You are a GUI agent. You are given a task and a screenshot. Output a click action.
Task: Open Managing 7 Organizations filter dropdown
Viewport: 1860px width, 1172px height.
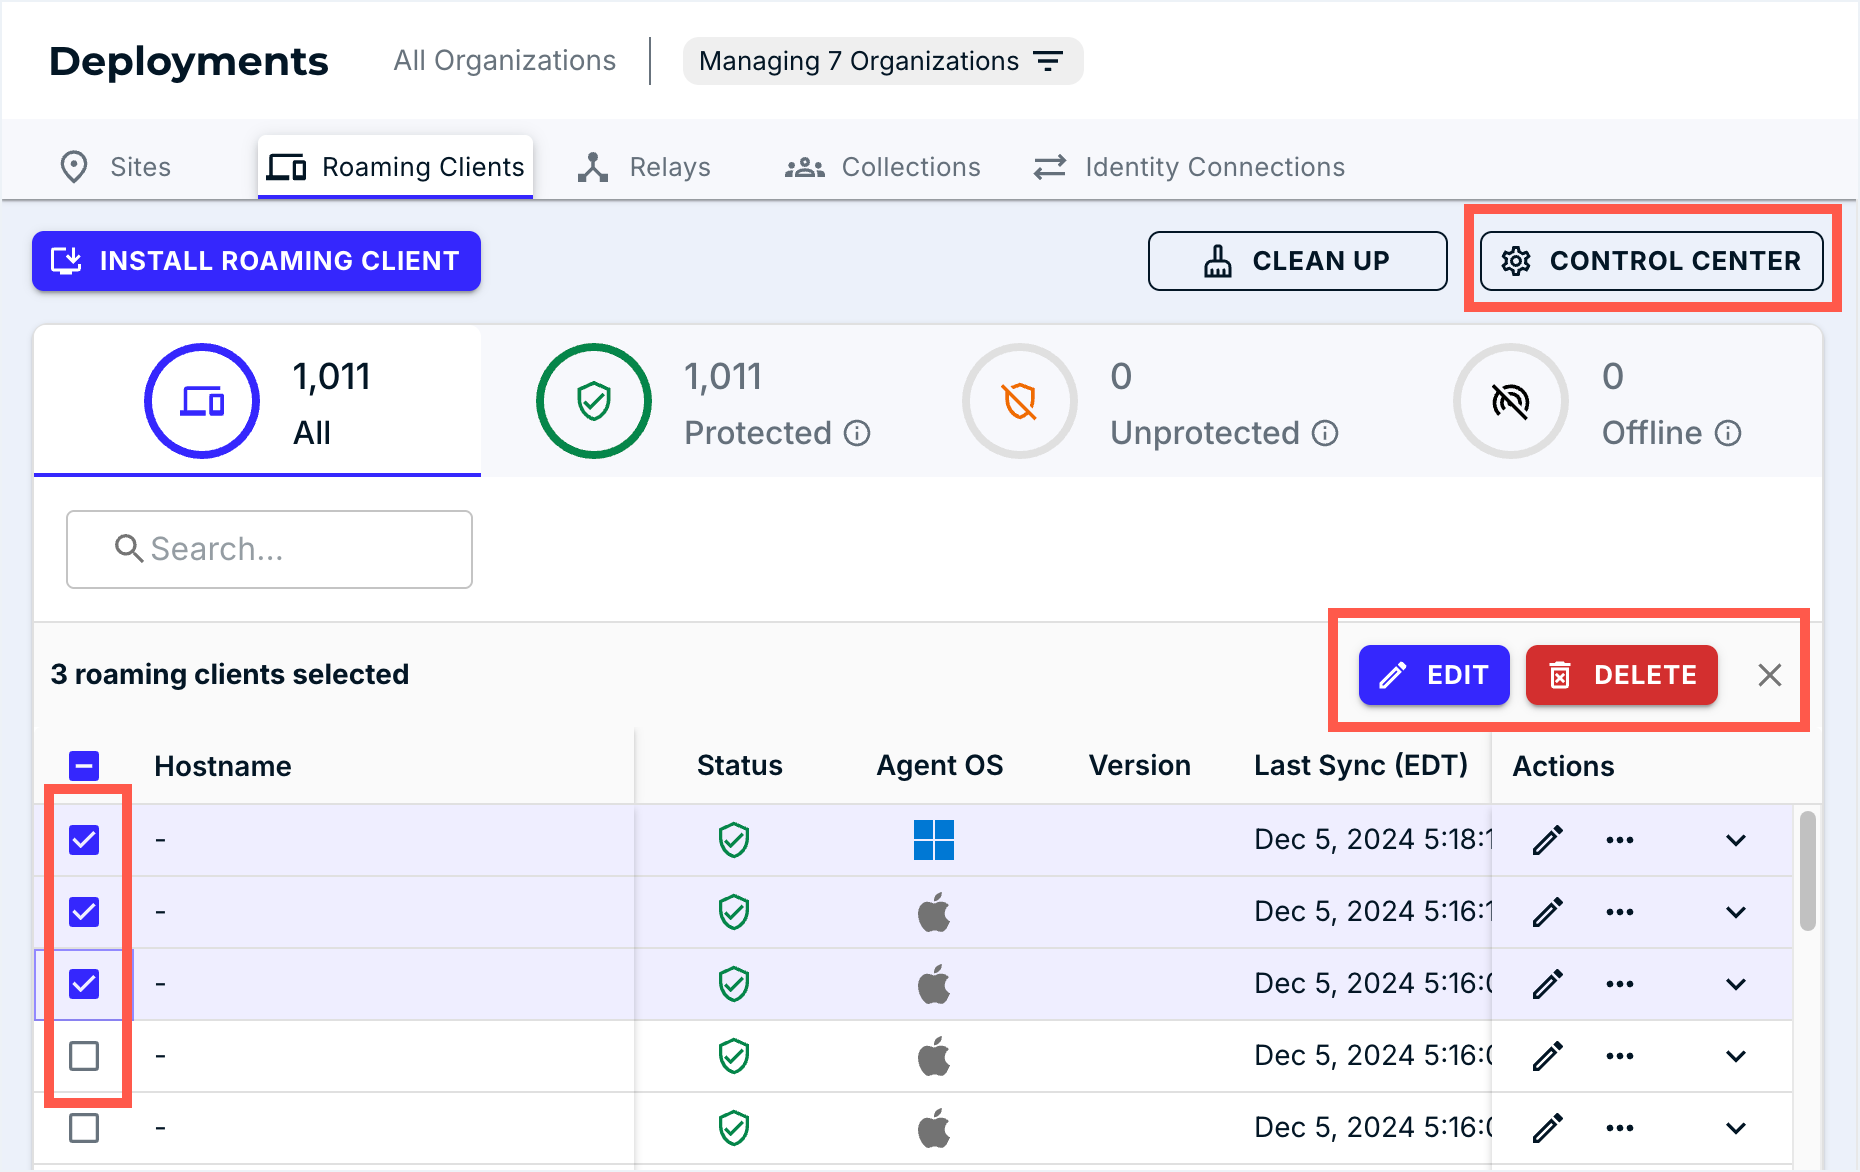[882, 61]
